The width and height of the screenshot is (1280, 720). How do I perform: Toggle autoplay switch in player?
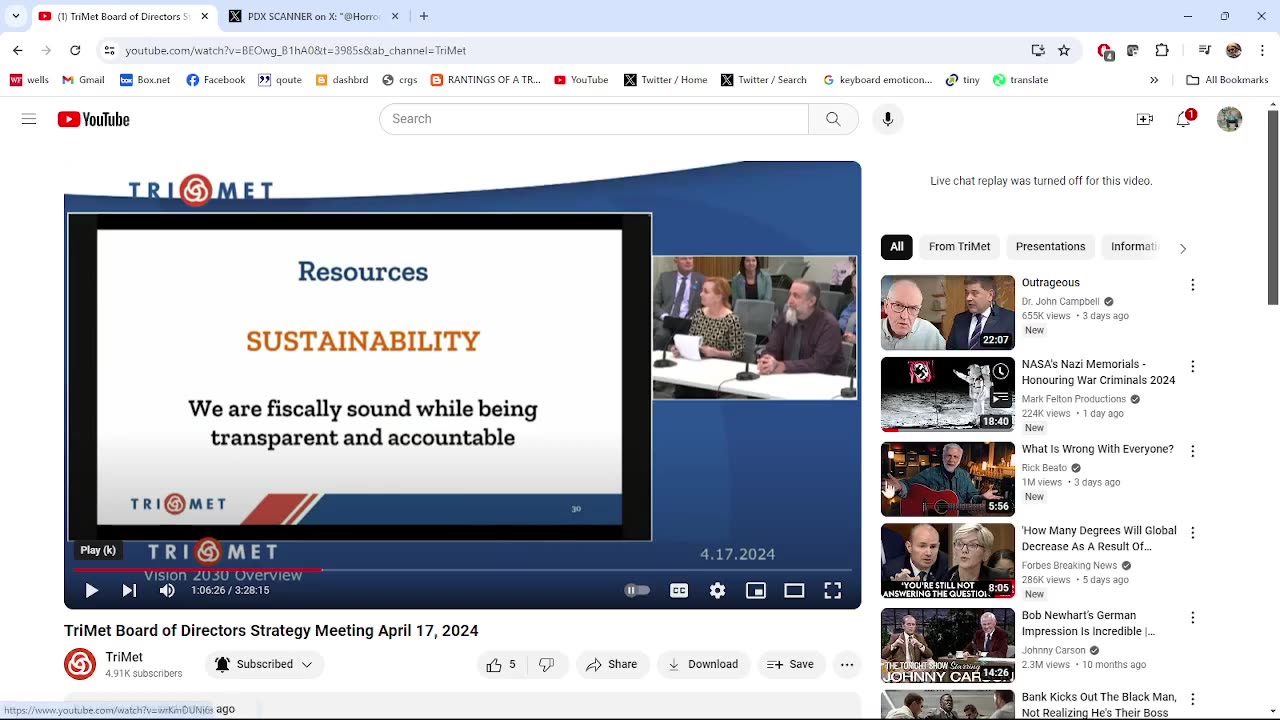pyautogui.click(x=637, y=591)
